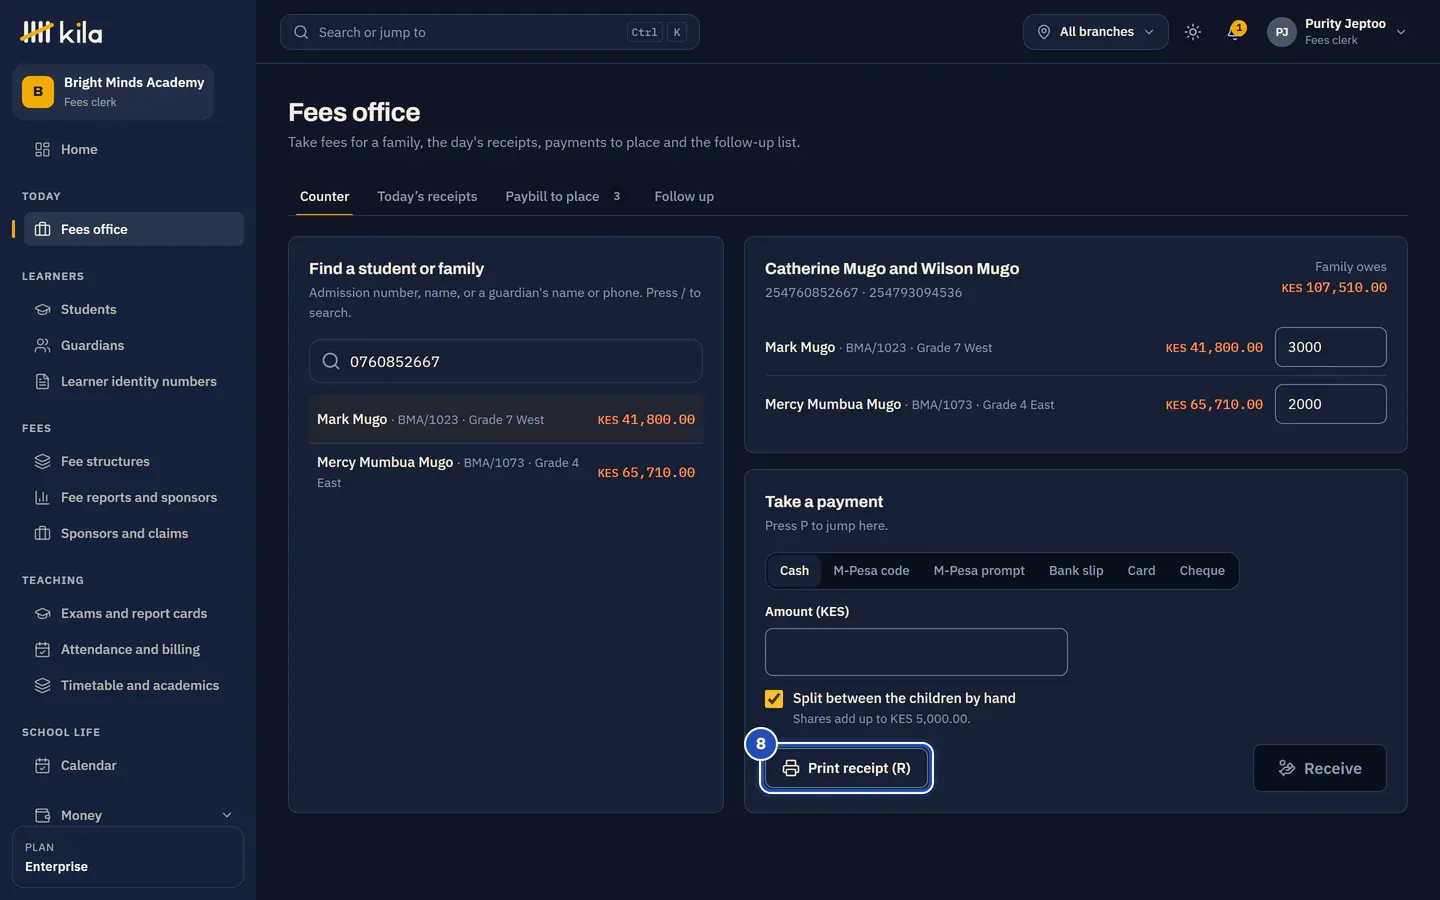Pick Bank slip payment method

coord(1076,570)
